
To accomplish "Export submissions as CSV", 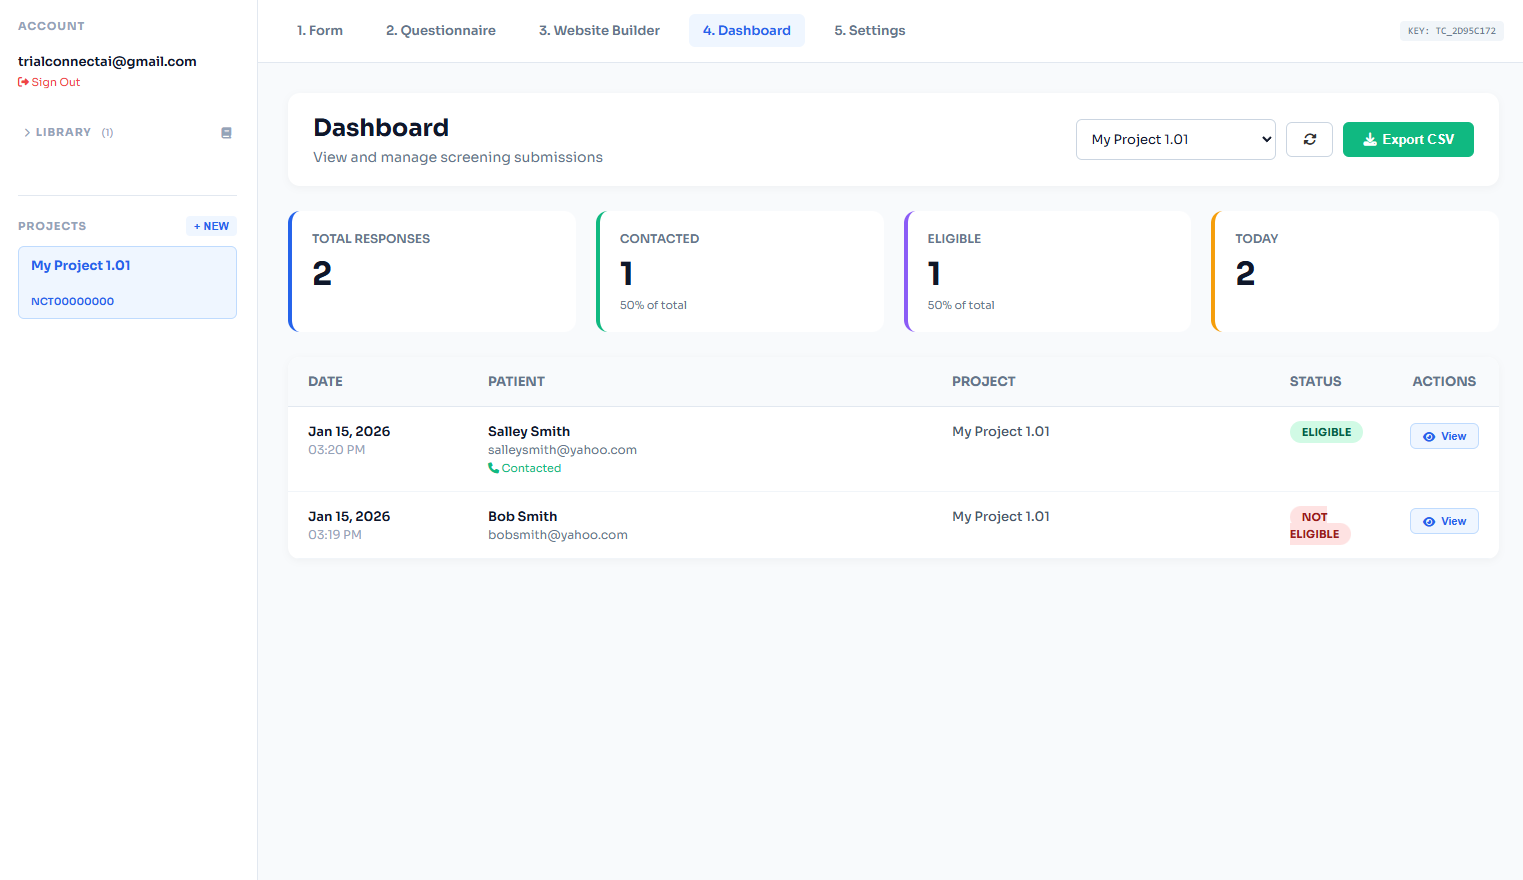I will (1408, 139).
